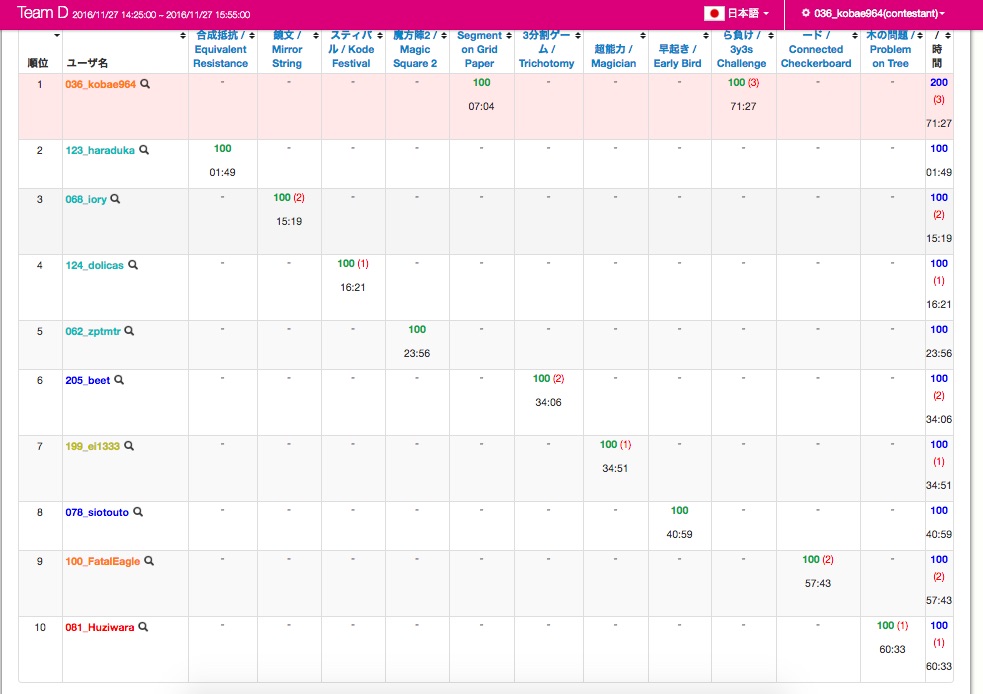Open user 100_FatalEagle profile link

(x=103, y=561)
